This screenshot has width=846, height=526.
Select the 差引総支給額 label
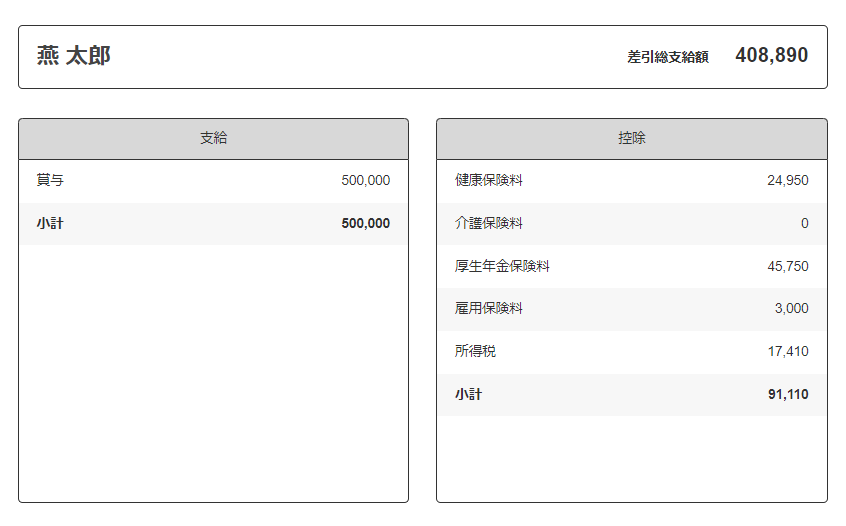pyautogui.click(x=668, y=57)
